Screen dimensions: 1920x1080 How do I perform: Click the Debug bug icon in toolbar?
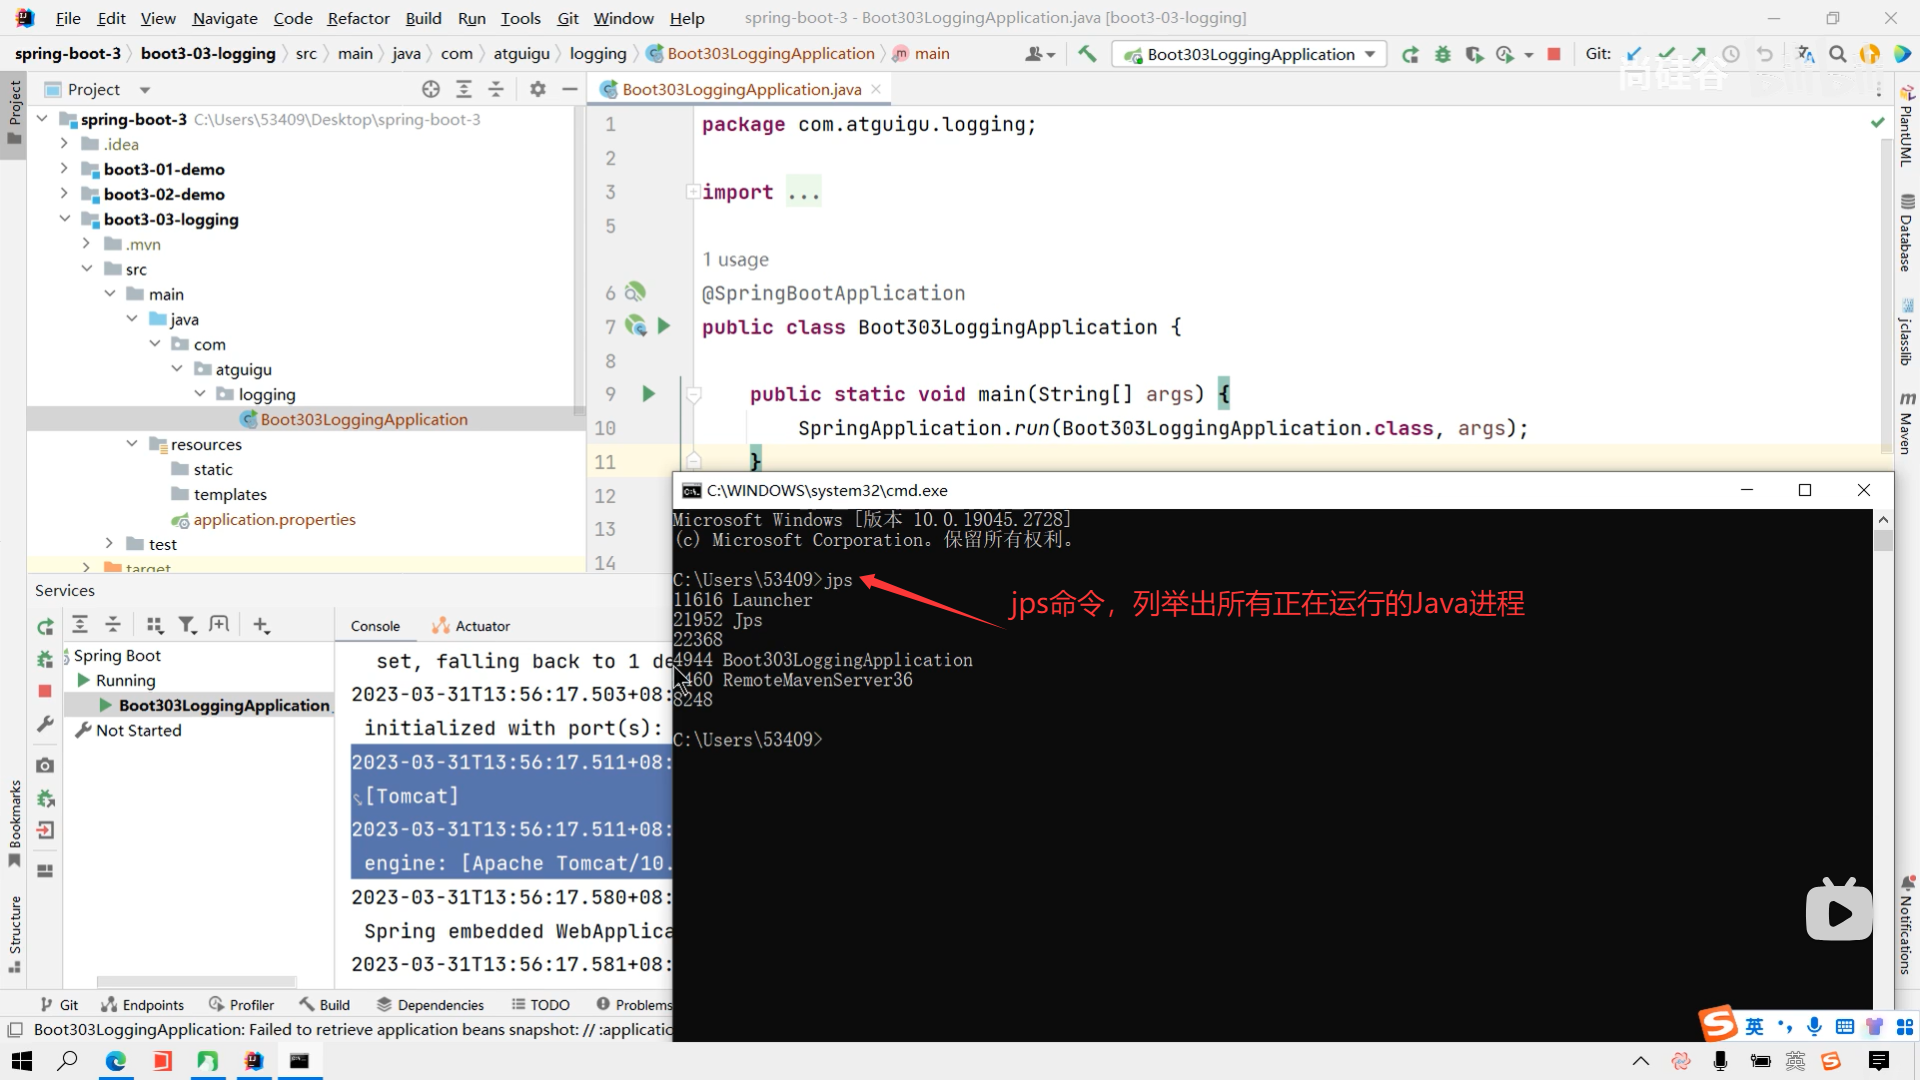[1442, 54]
